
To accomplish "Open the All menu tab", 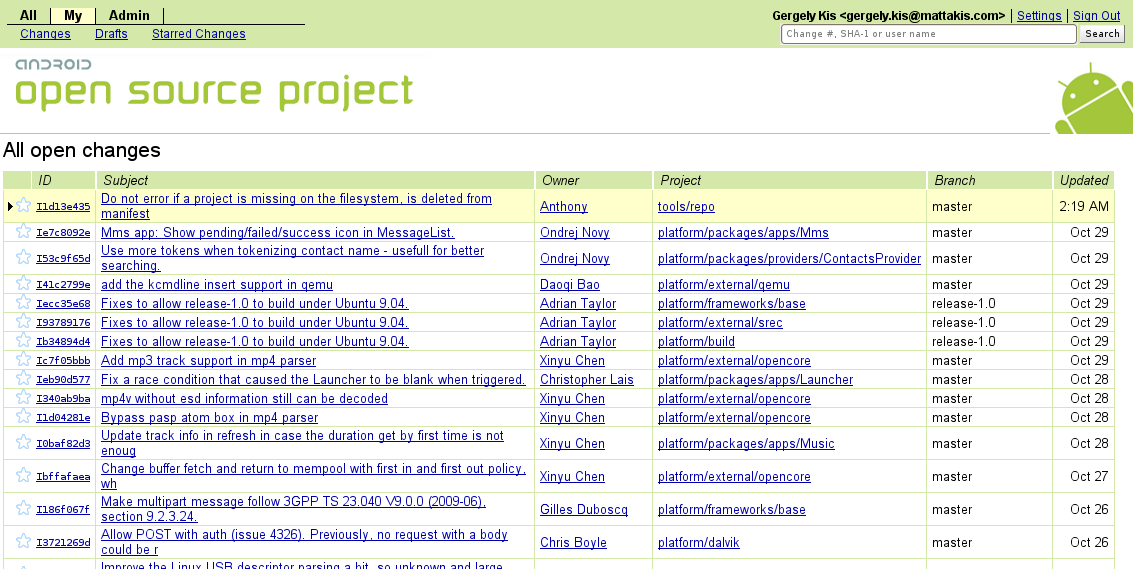I will pos(28,15).
